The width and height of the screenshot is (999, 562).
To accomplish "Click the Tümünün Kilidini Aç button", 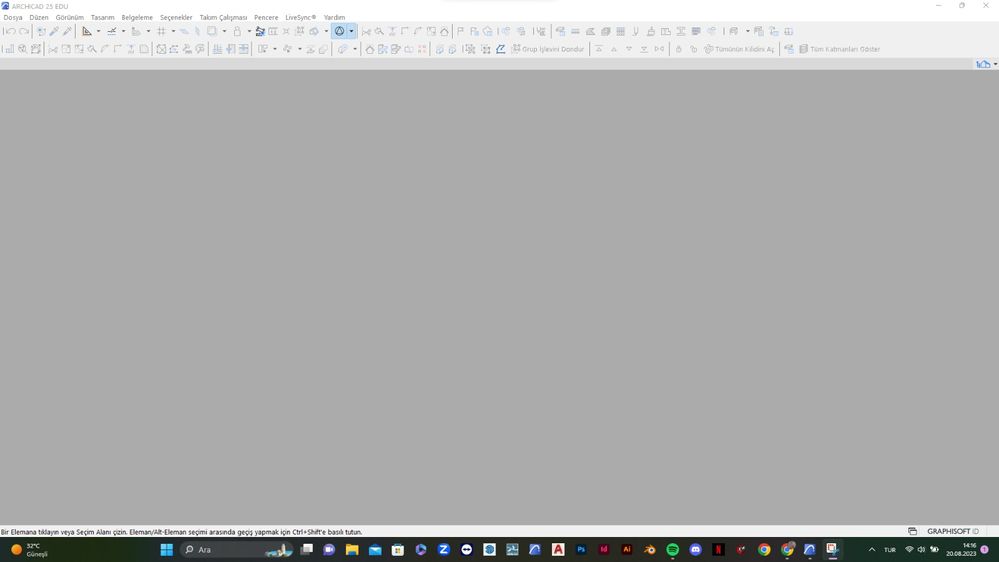I will (739, 49).
